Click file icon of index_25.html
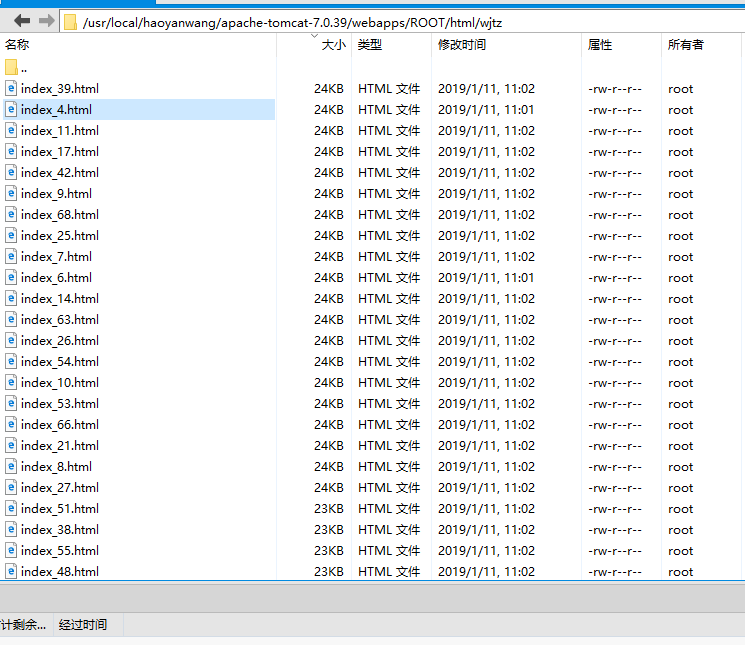745x645 pixels. tap(11, 236)
